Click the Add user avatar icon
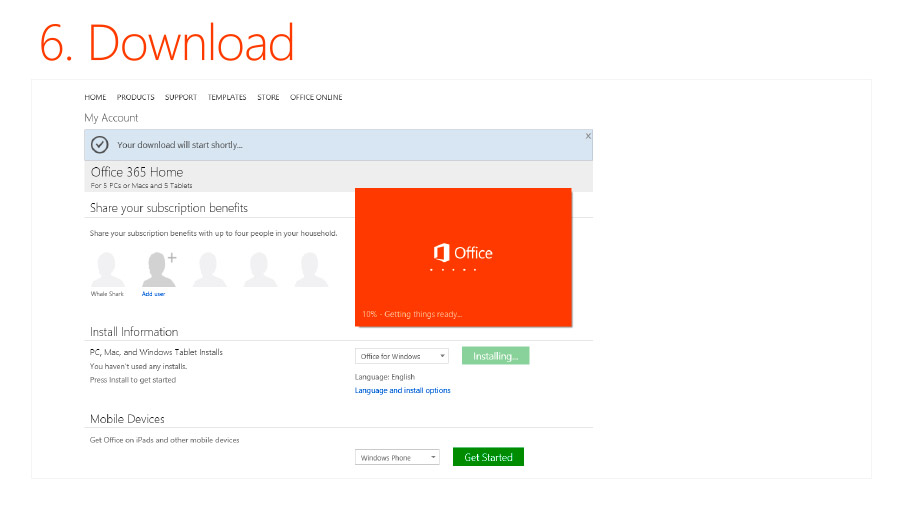The height and width of the screenshot is (506, 900). [x=159, y=269]
